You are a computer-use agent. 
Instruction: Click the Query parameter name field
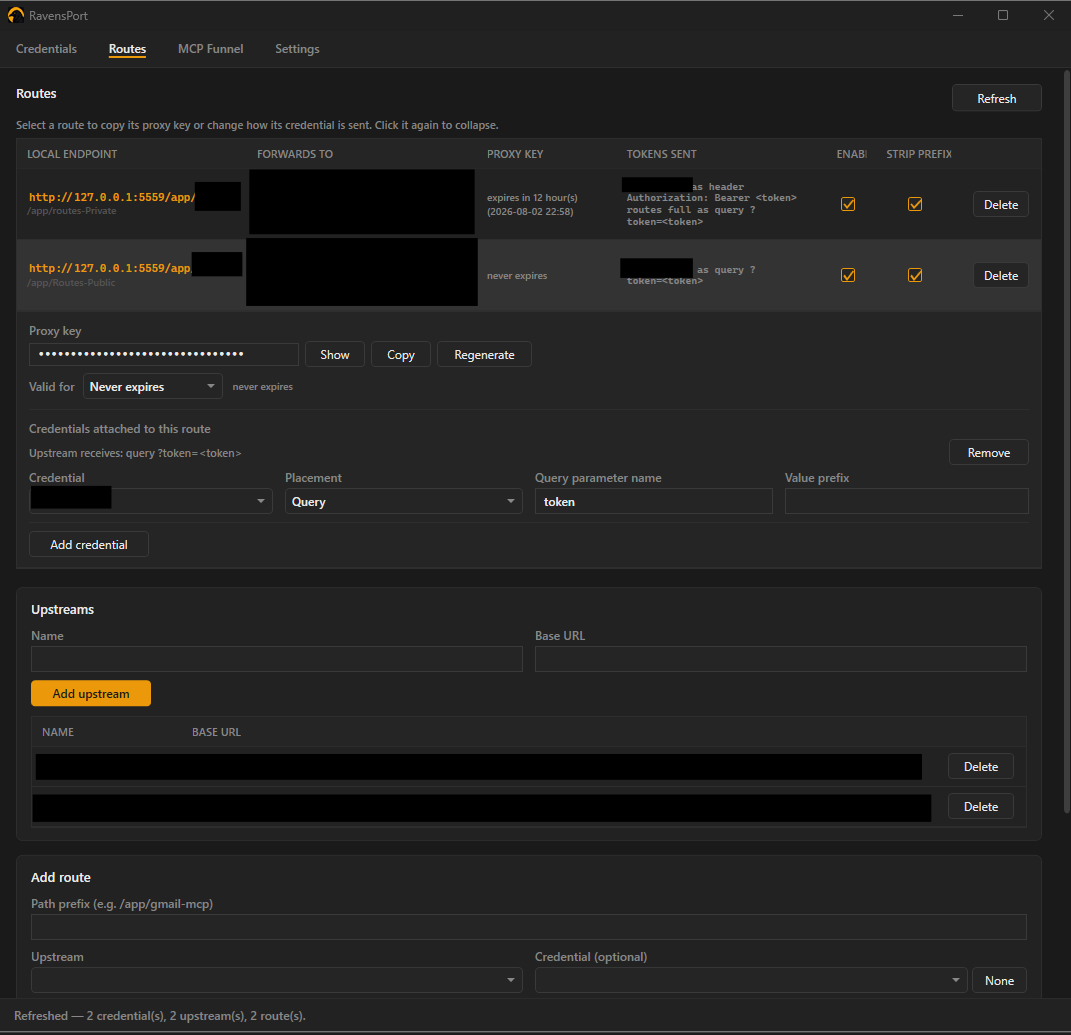pyautogui.click(x=654, y=501)
